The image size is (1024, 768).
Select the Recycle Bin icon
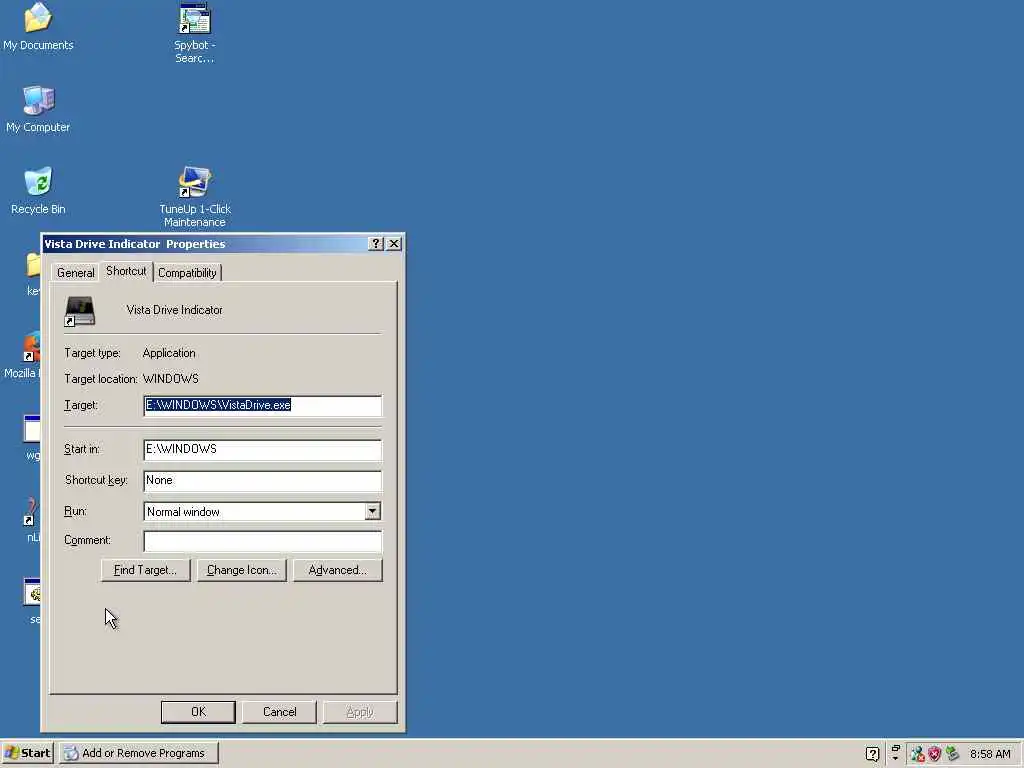pos(38,191)
